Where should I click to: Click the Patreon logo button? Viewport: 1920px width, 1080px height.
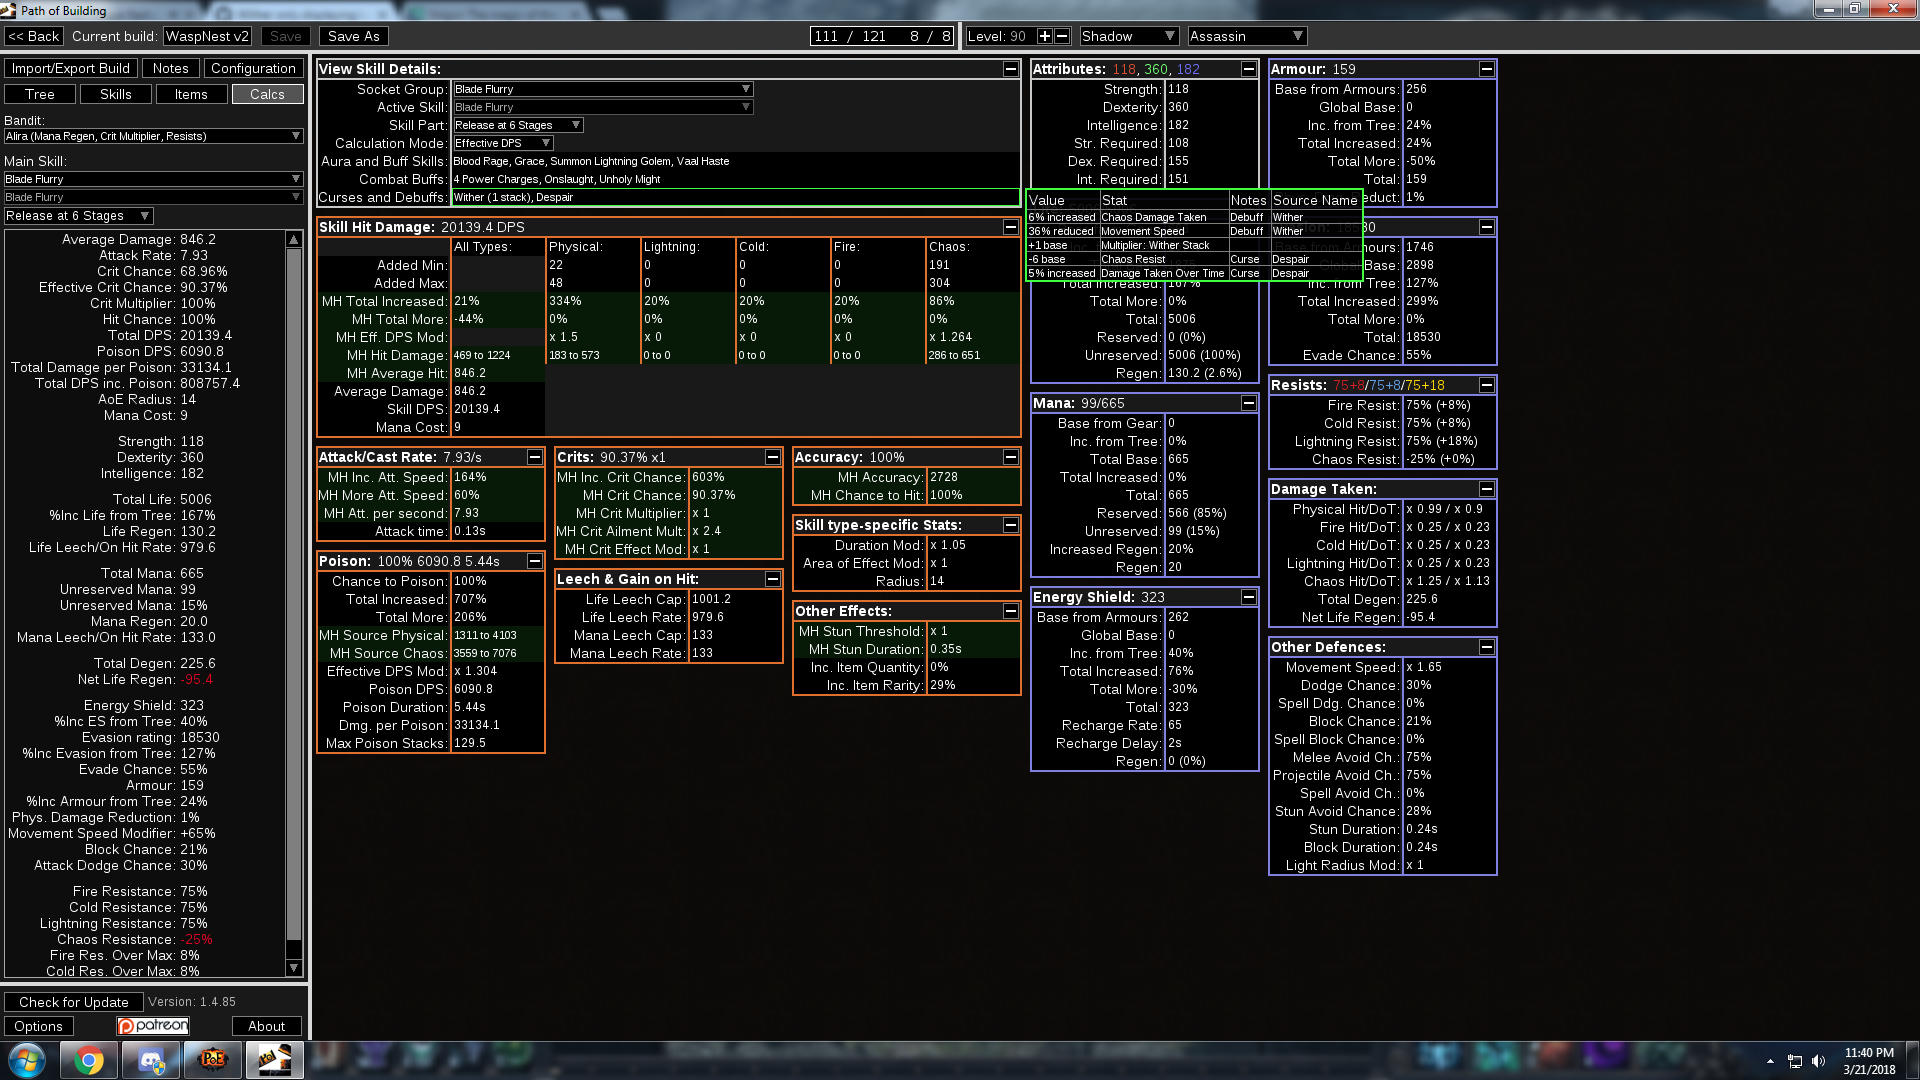[153, 1026]
